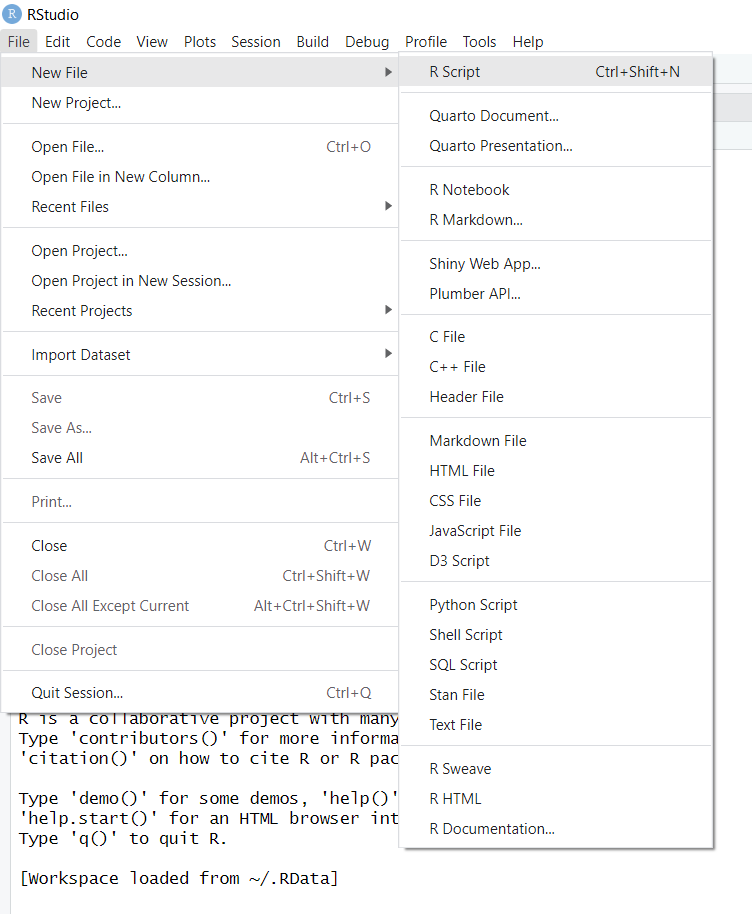Viewport: 752px width, 914px height.
Task: Select Print... menu item
Action: (x=200, y=502)
